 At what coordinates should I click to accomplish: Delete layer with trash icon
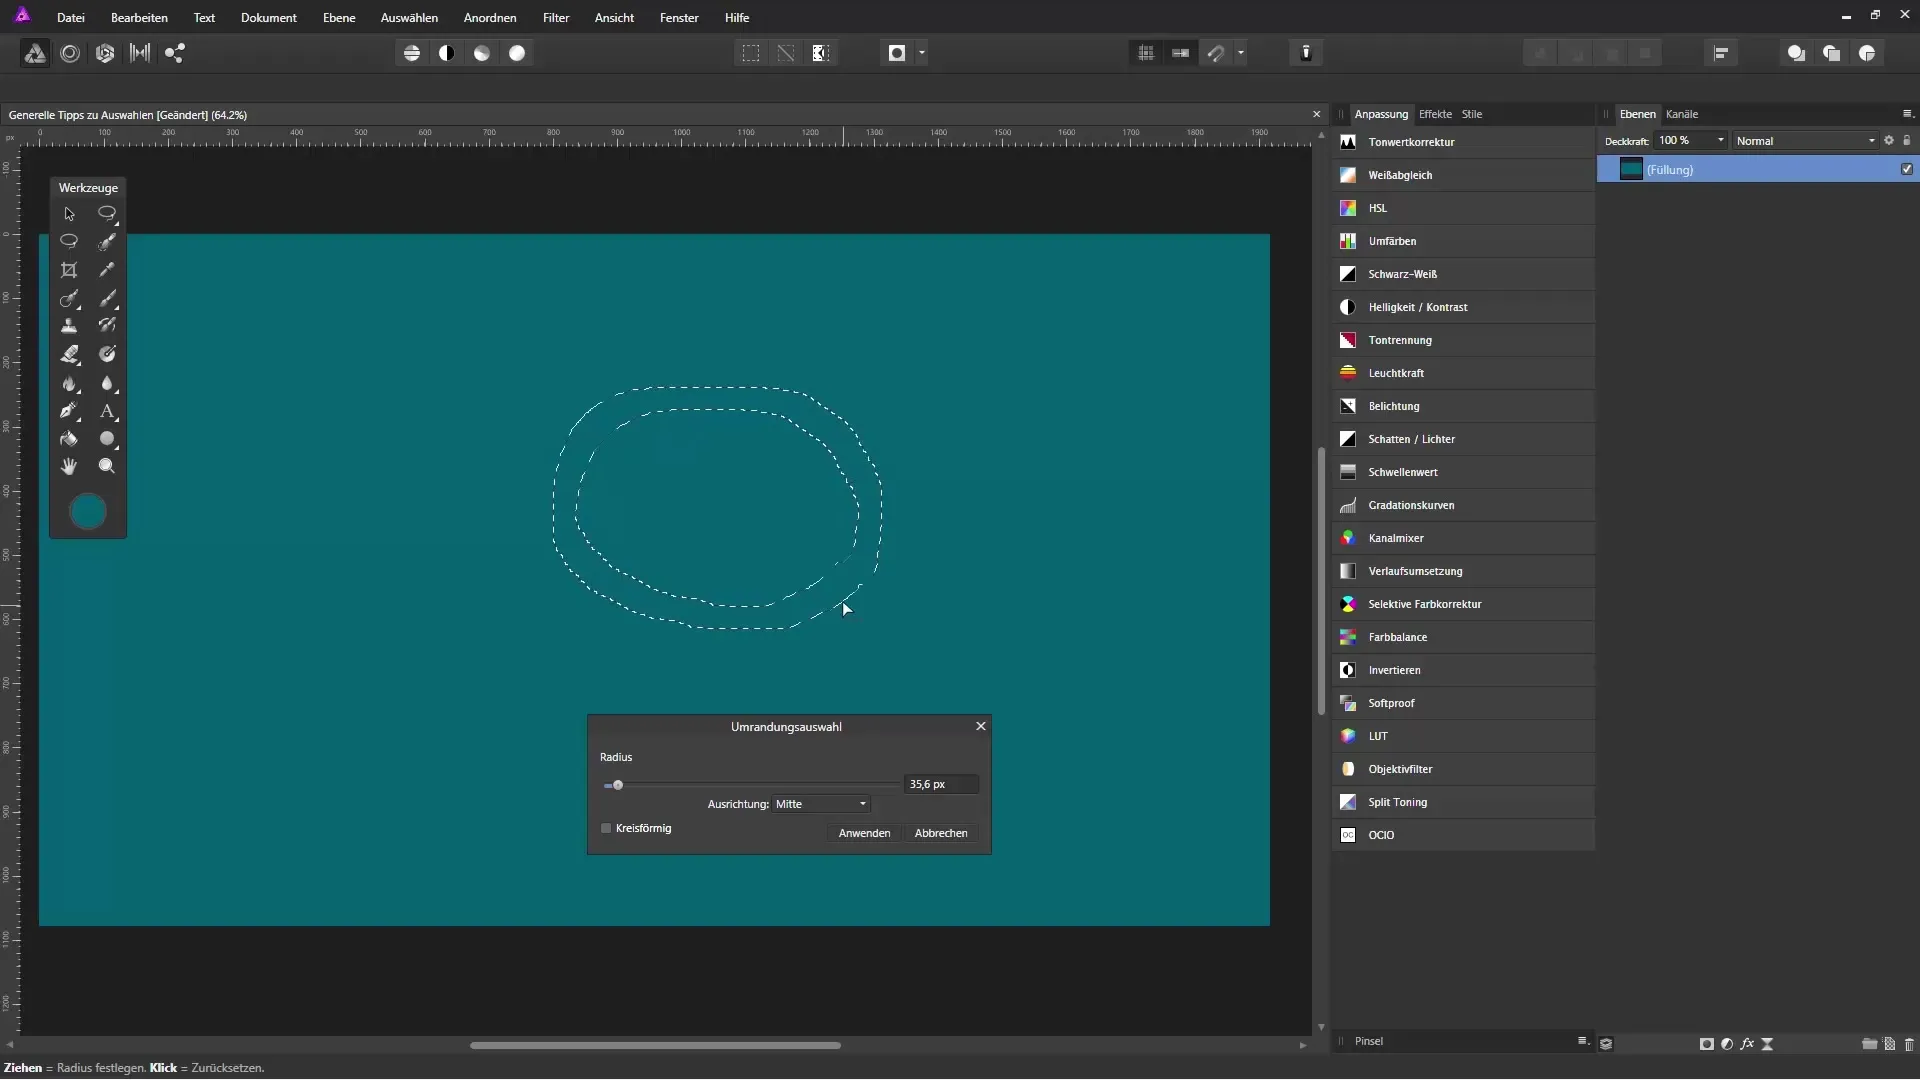[x=1908, y=1044]
